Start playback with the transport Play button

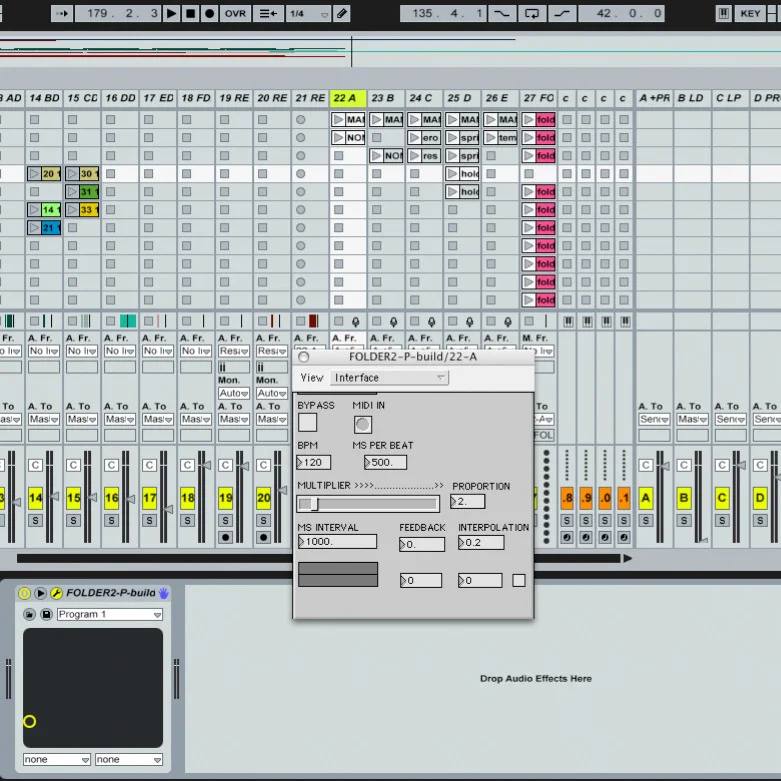pos(171,13)
